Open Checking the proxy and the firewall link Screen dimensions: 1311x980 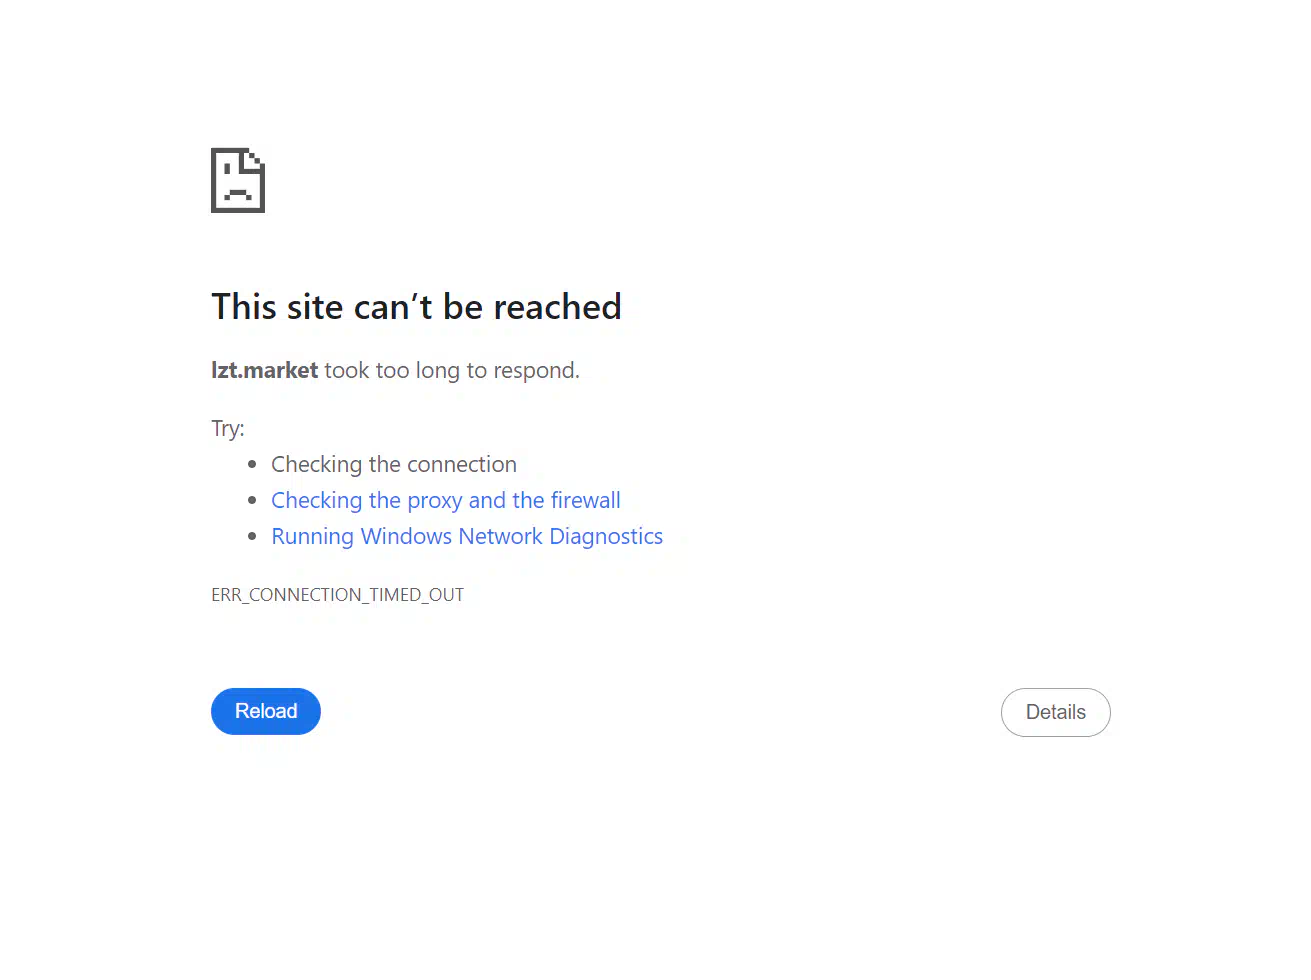click(446, 500)
